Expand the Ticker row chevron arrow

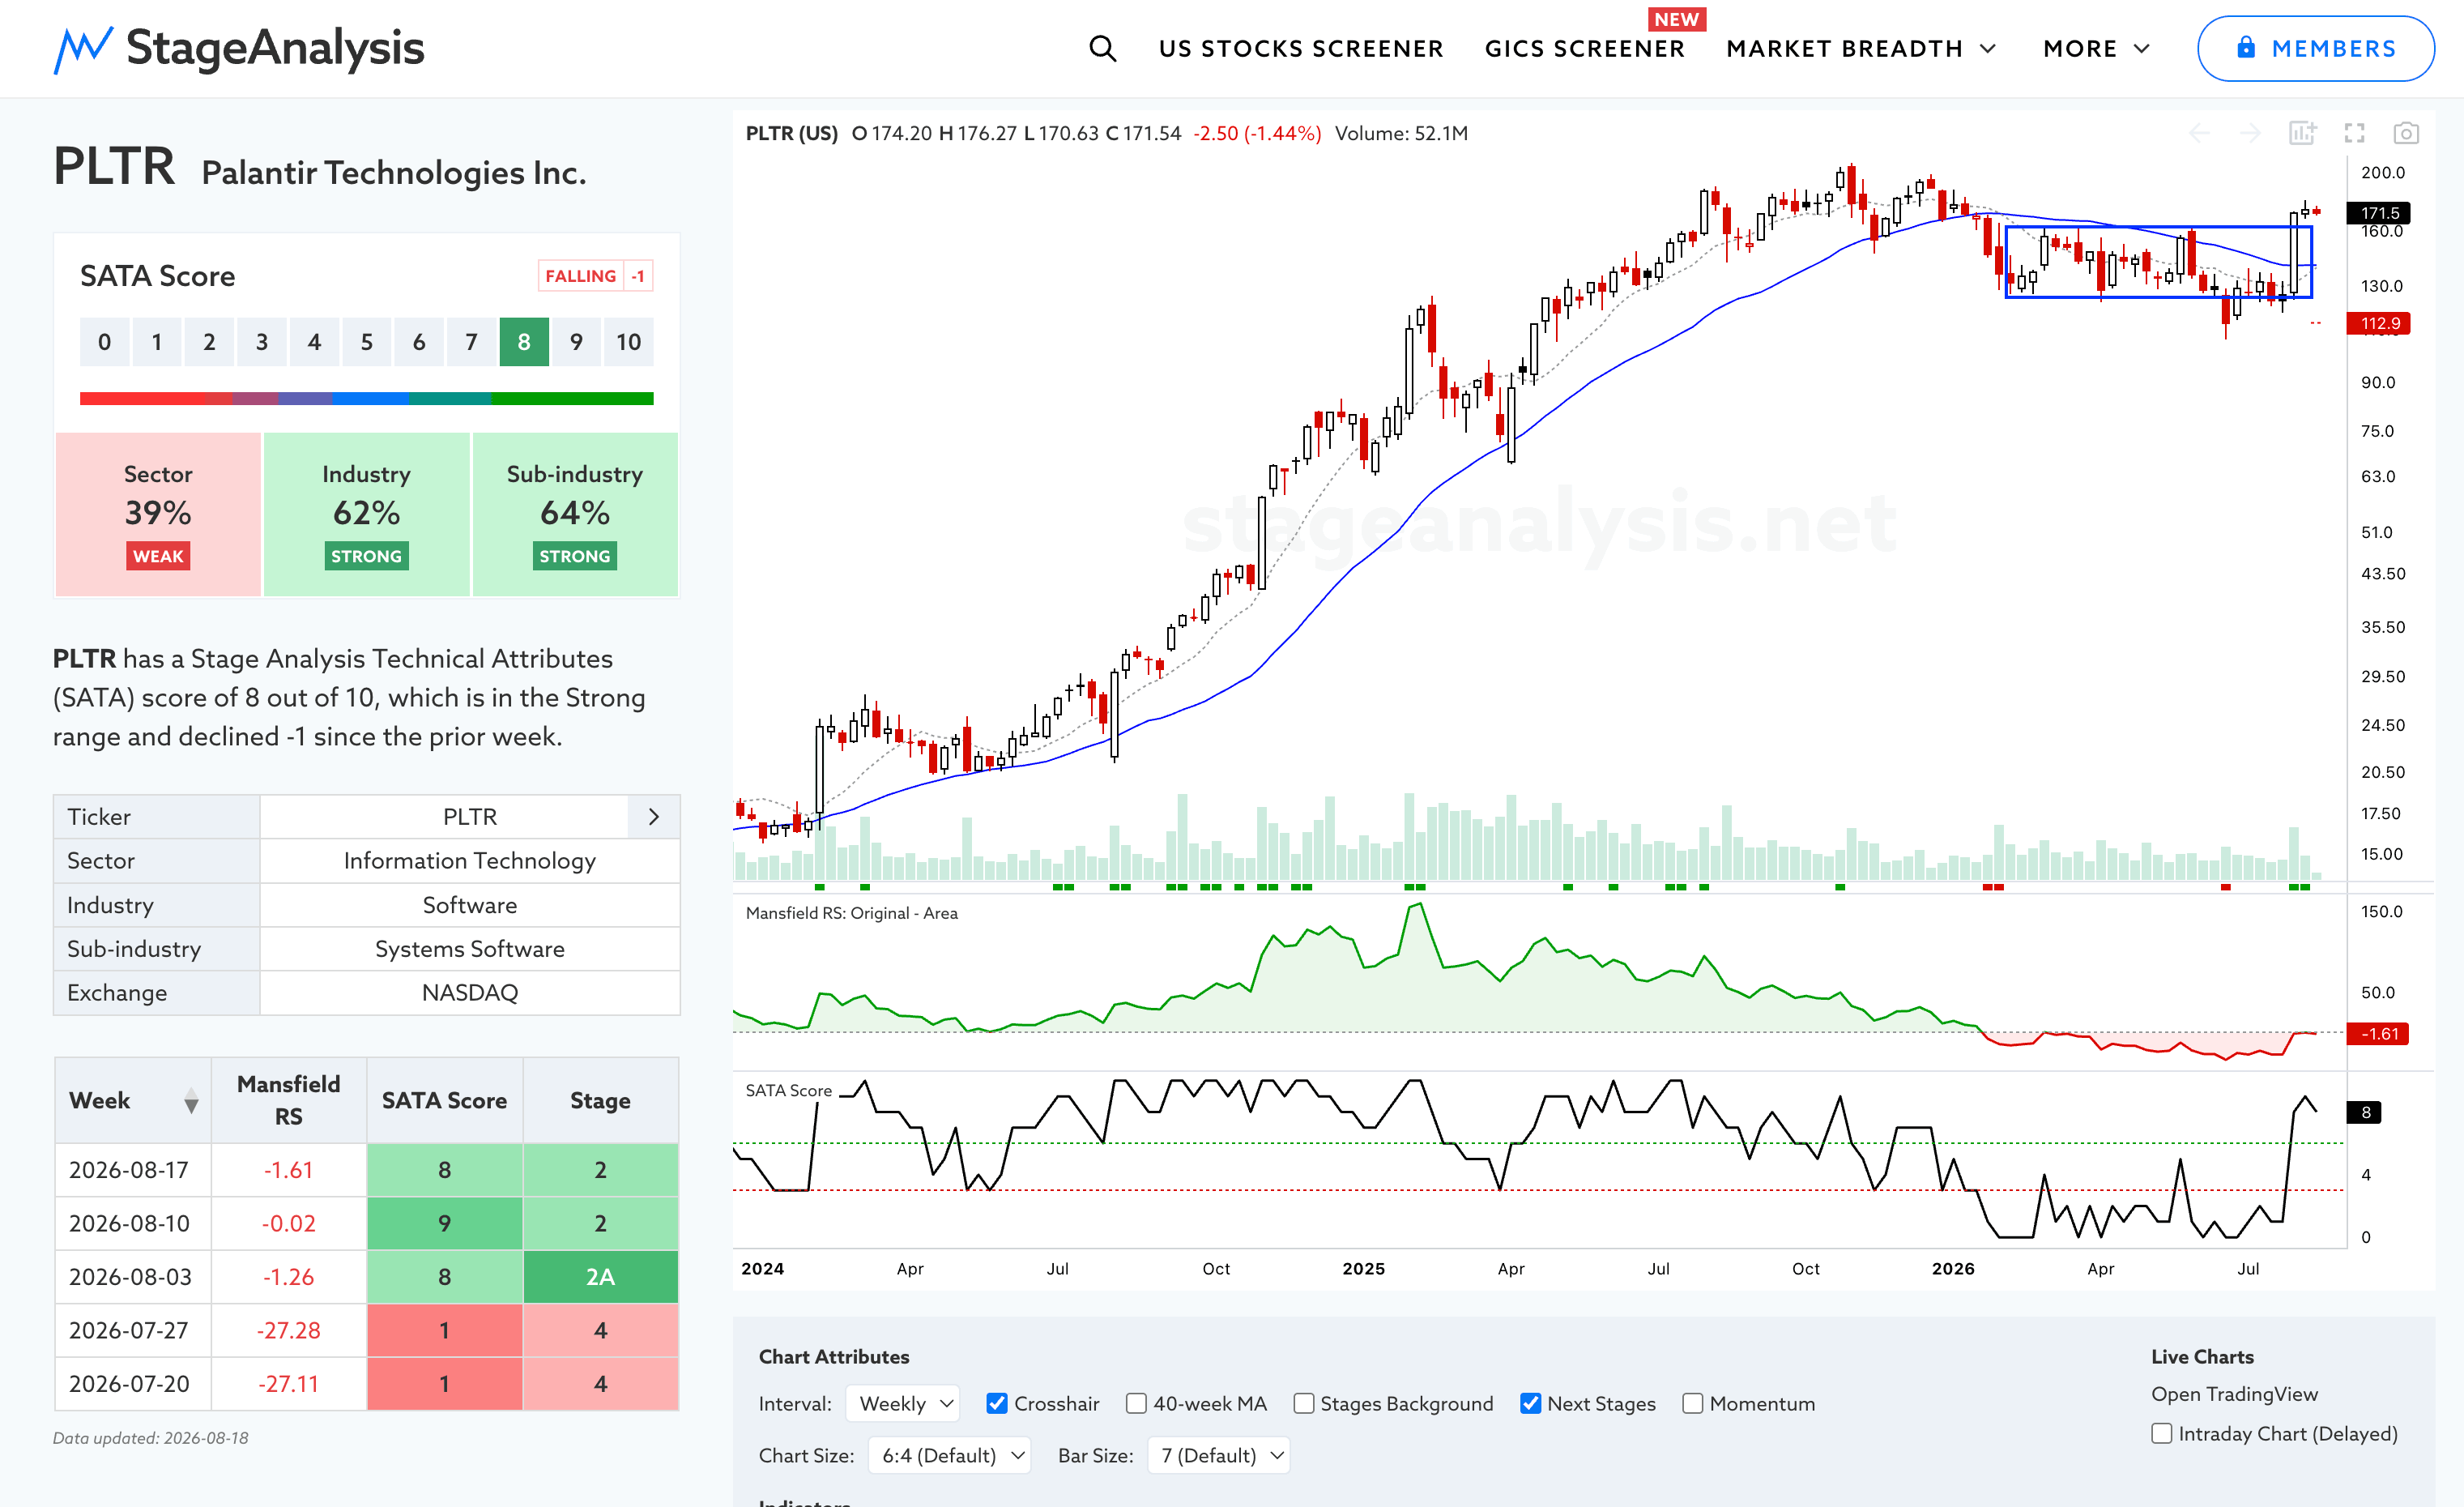654,817
